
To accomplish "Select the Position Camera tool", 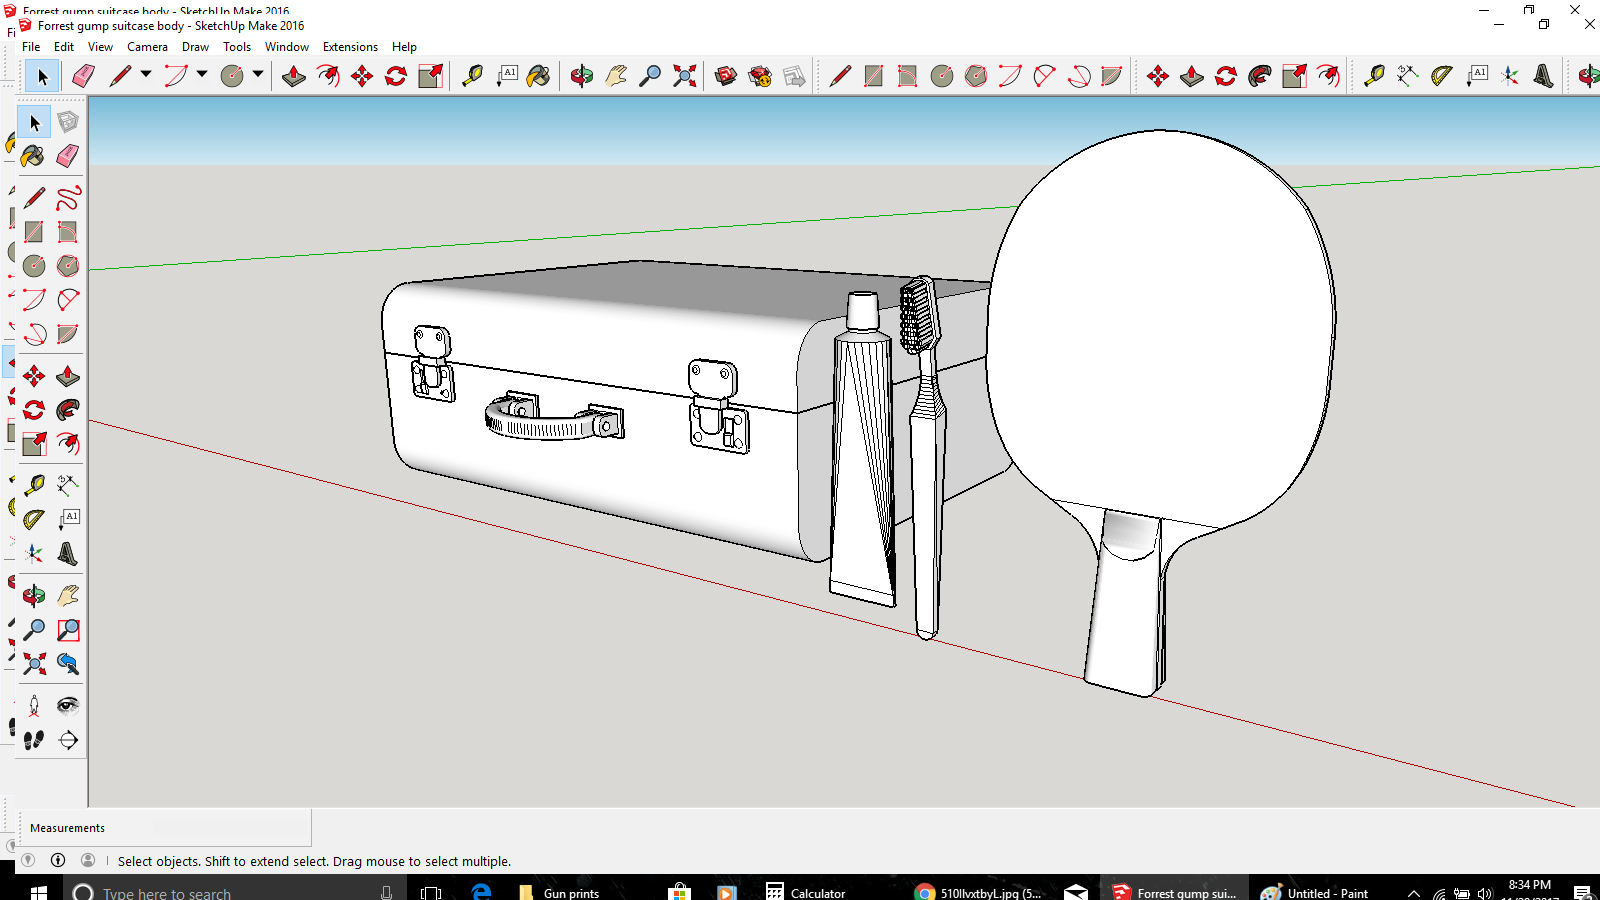I will coord(34,706).
